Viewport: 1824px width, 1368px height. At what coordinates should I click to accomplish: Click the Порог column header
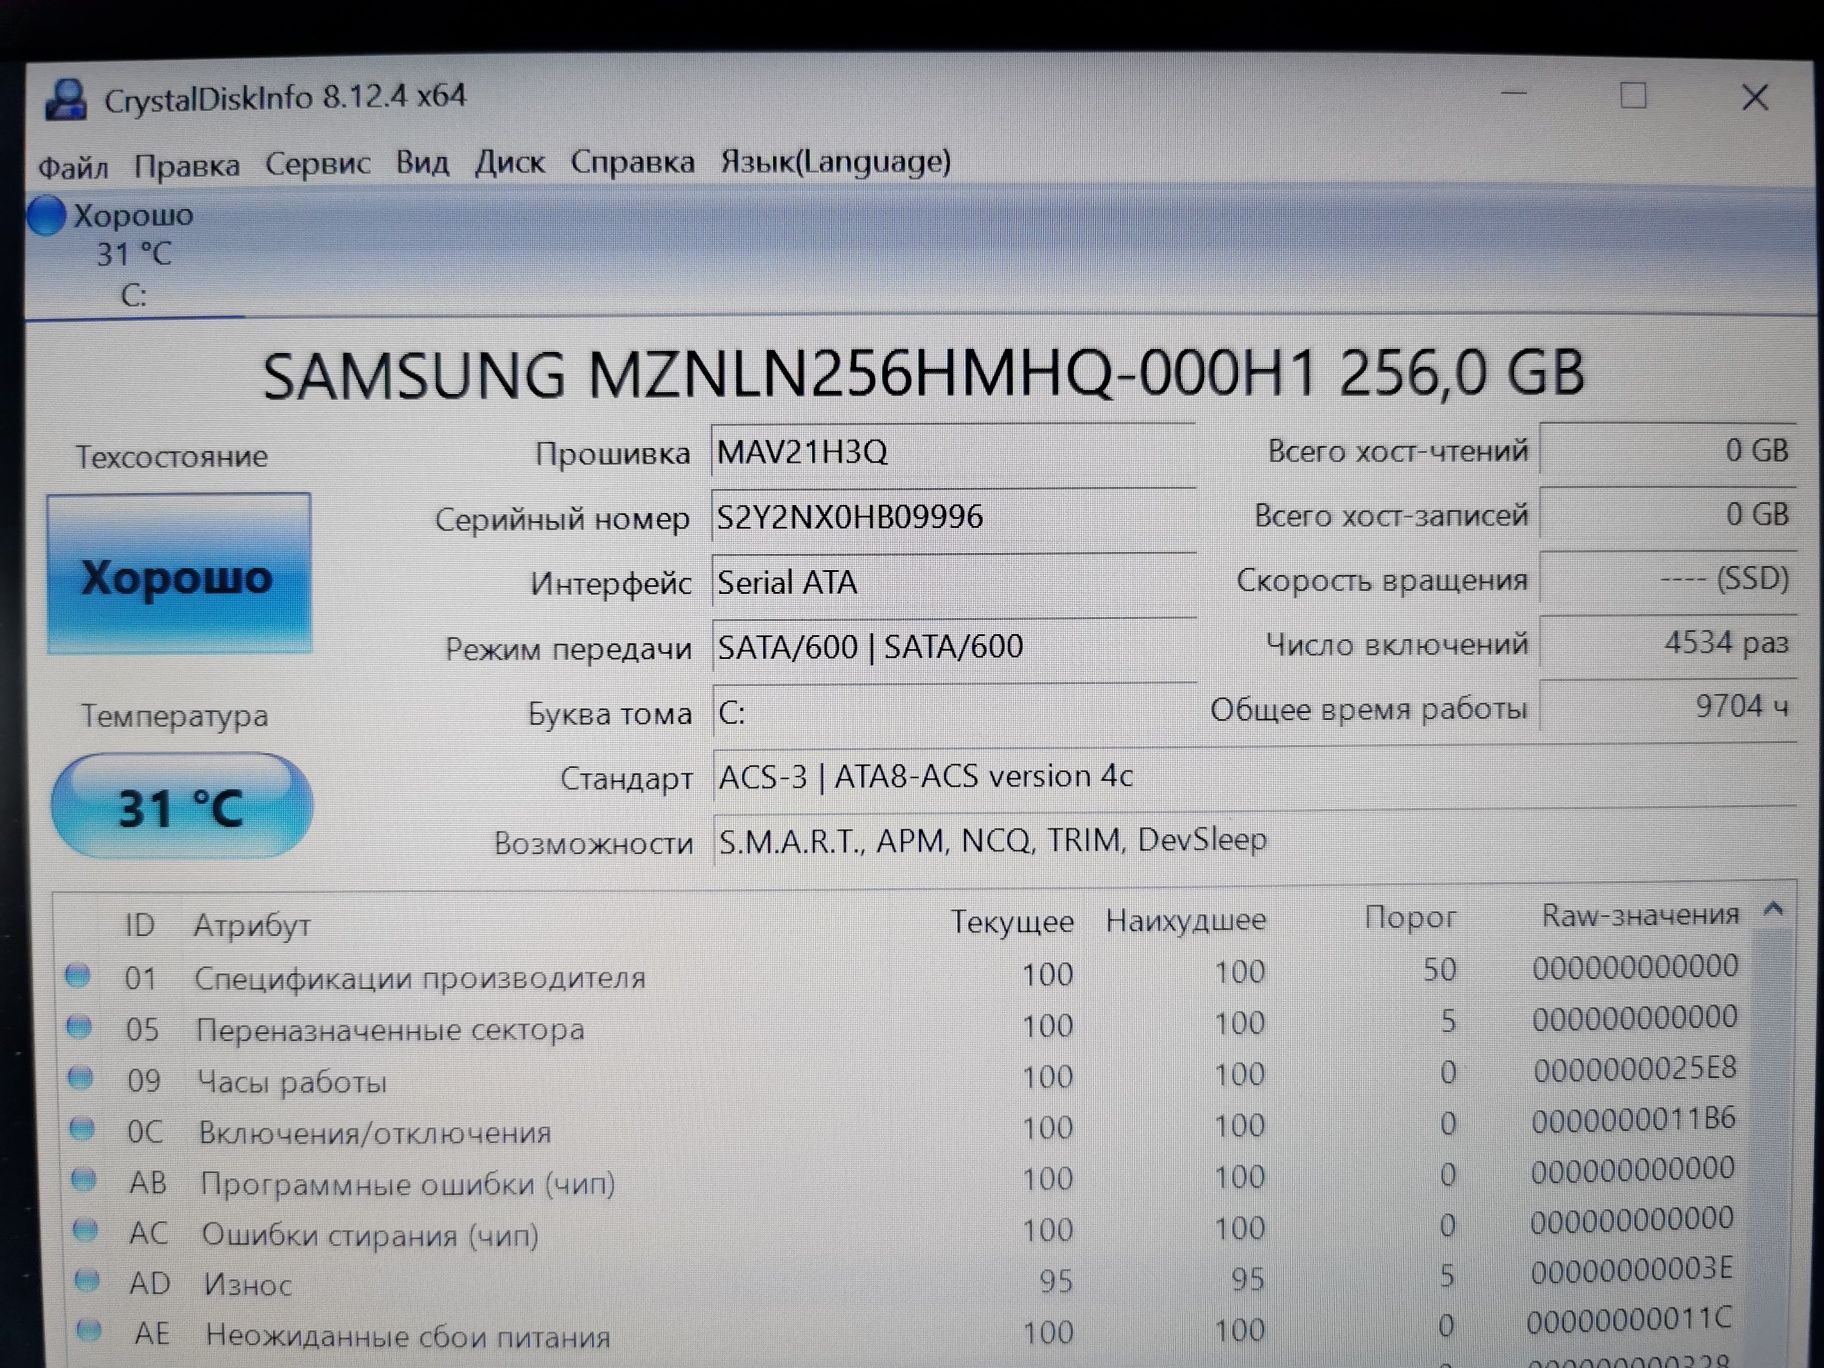click(x=1410, y=917)
